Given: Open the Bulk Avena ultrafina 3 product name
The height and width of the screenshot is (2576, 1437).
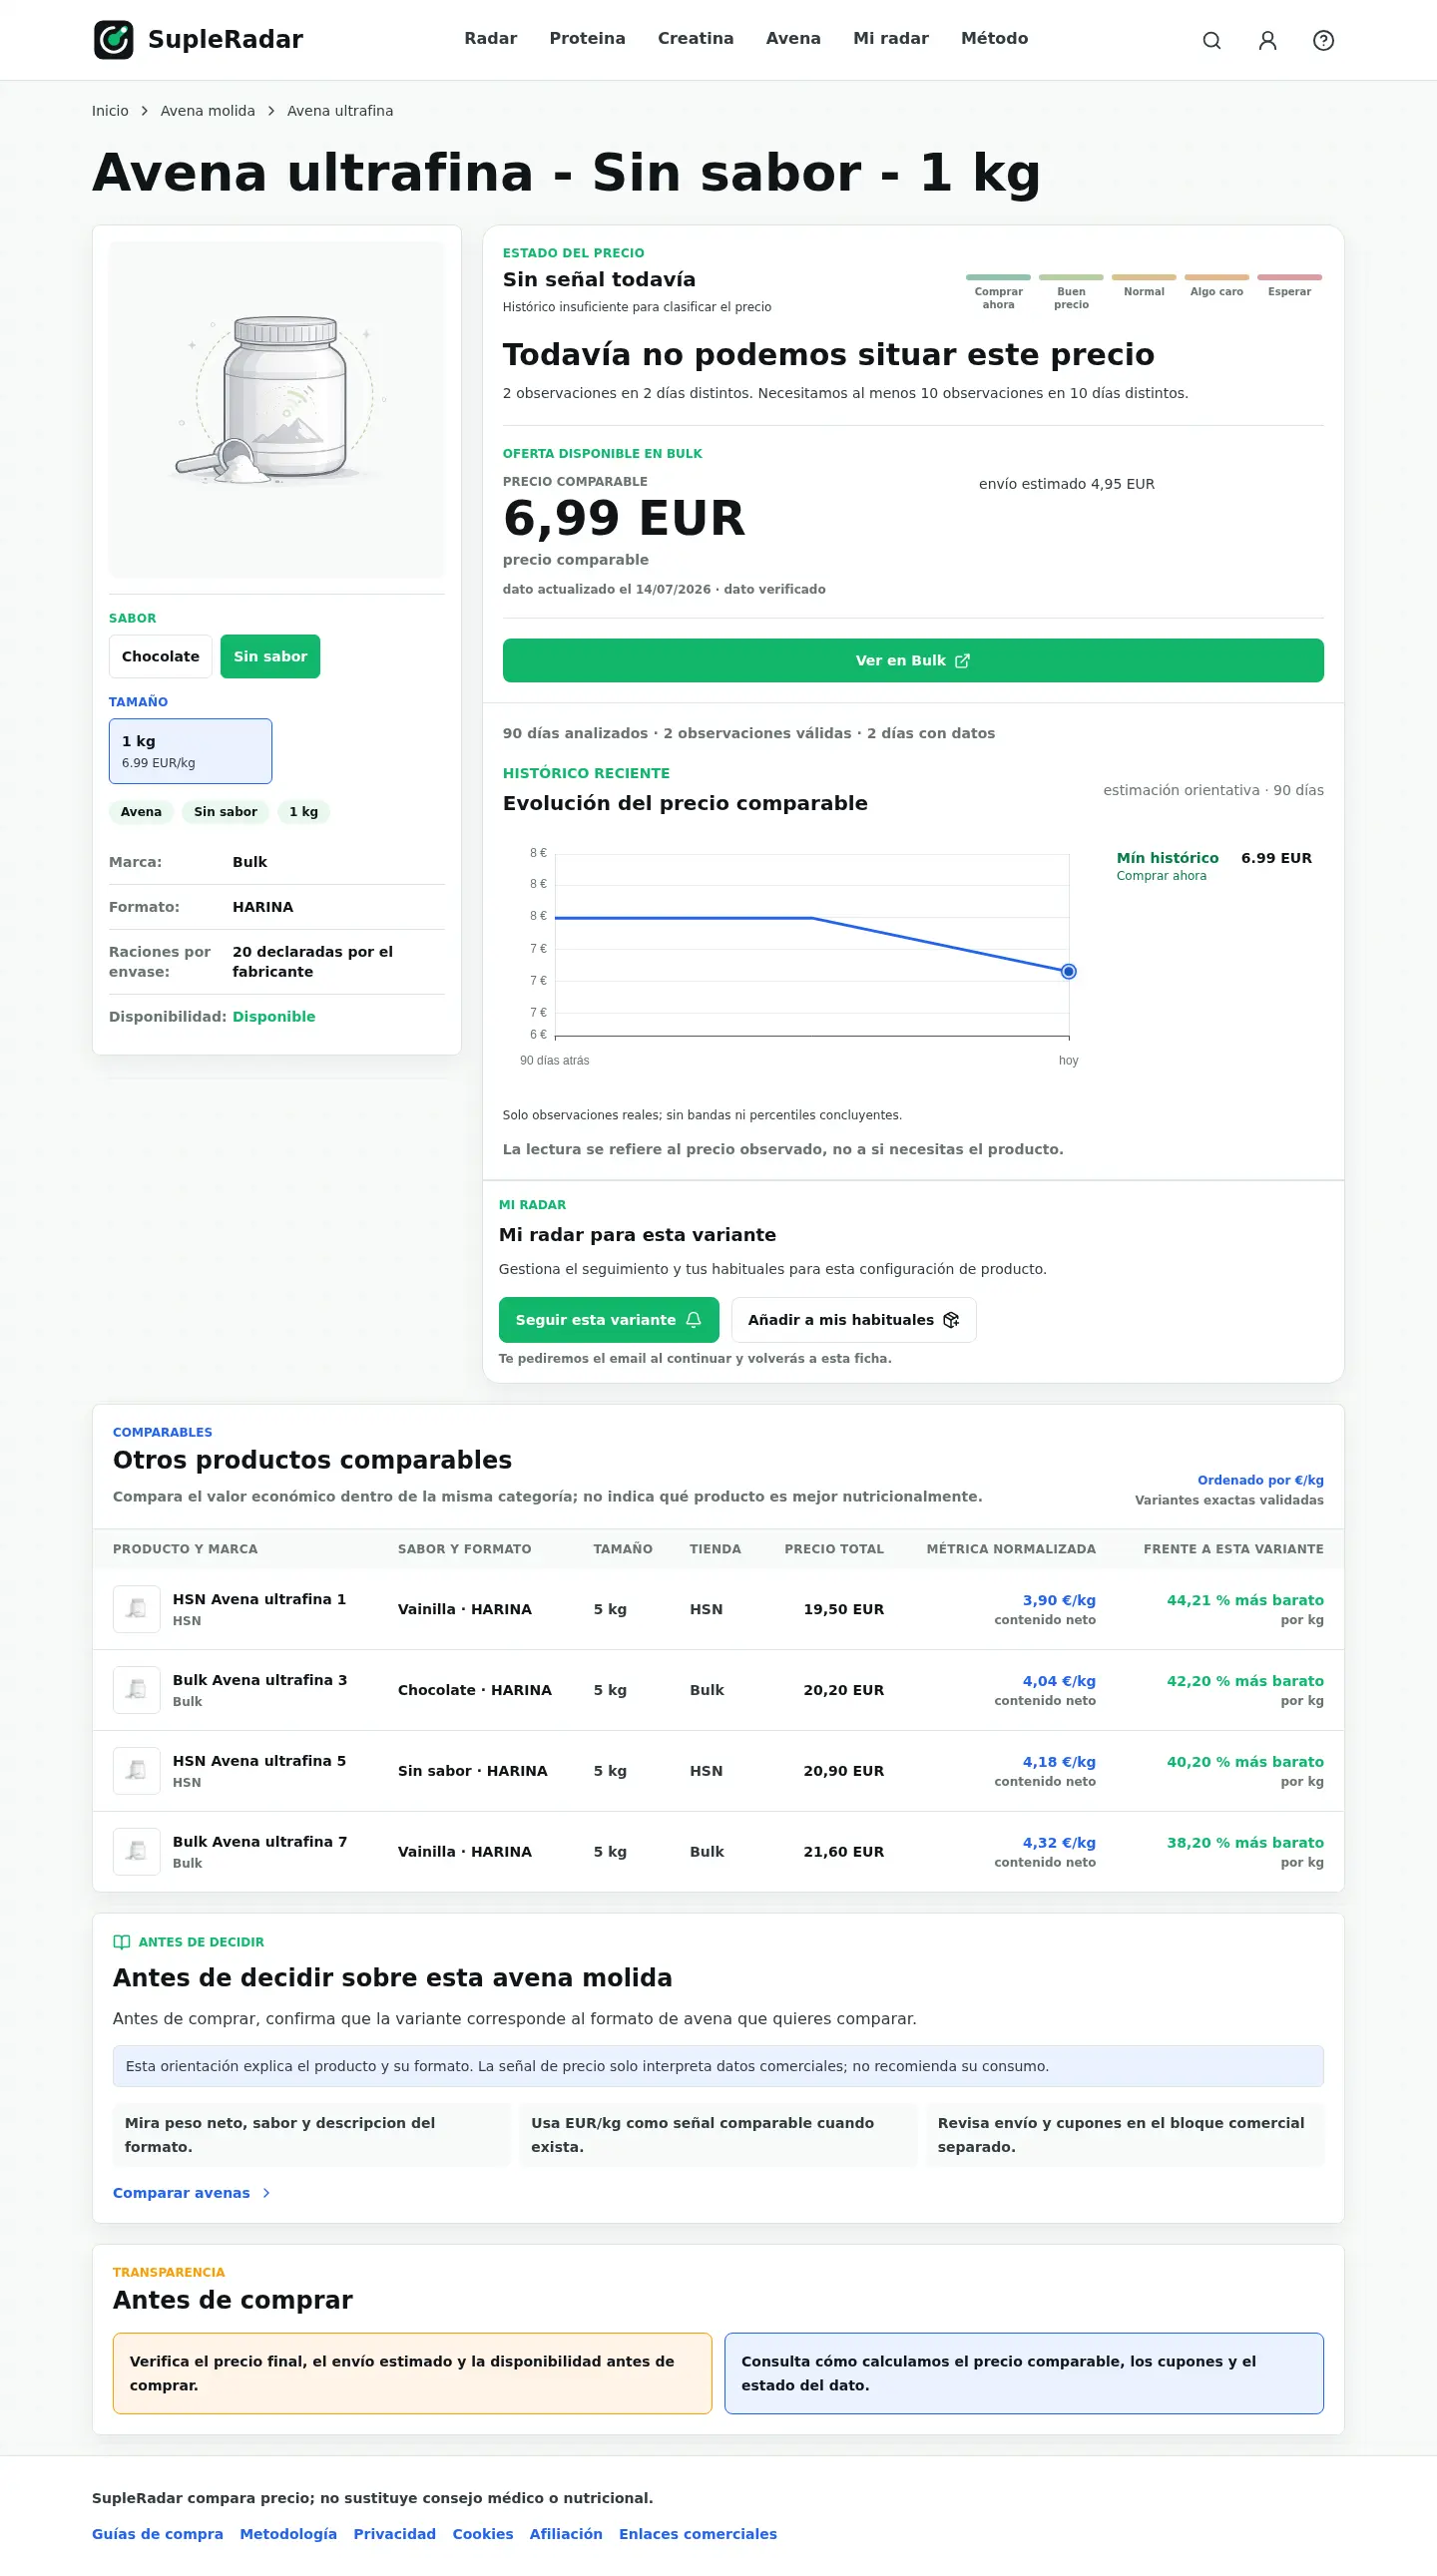Looking at the screenshot, I should pyautogui.click(x=260, y=1680).
